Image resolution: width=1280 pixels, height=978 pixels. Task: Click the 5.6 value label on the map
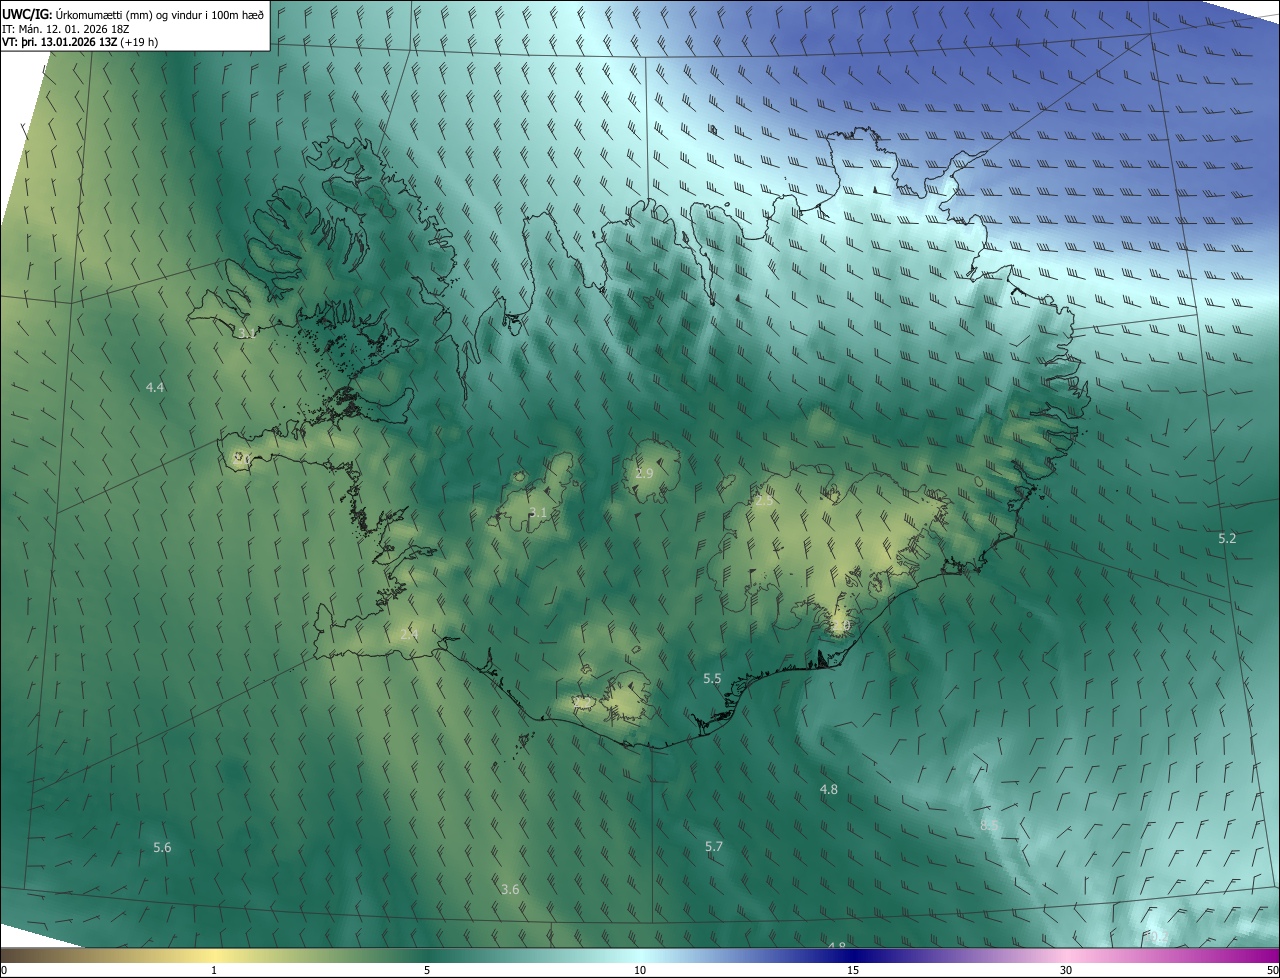pos(162,848)
